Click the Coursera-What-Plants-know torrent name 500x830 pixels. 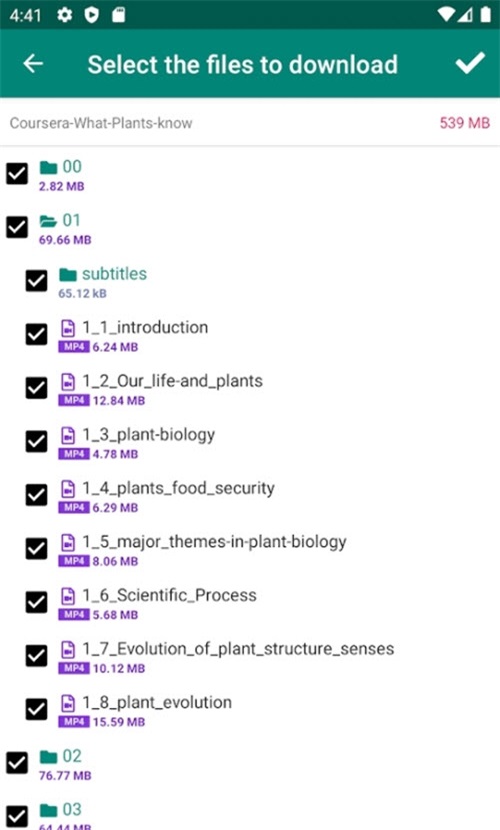(101, 123)
